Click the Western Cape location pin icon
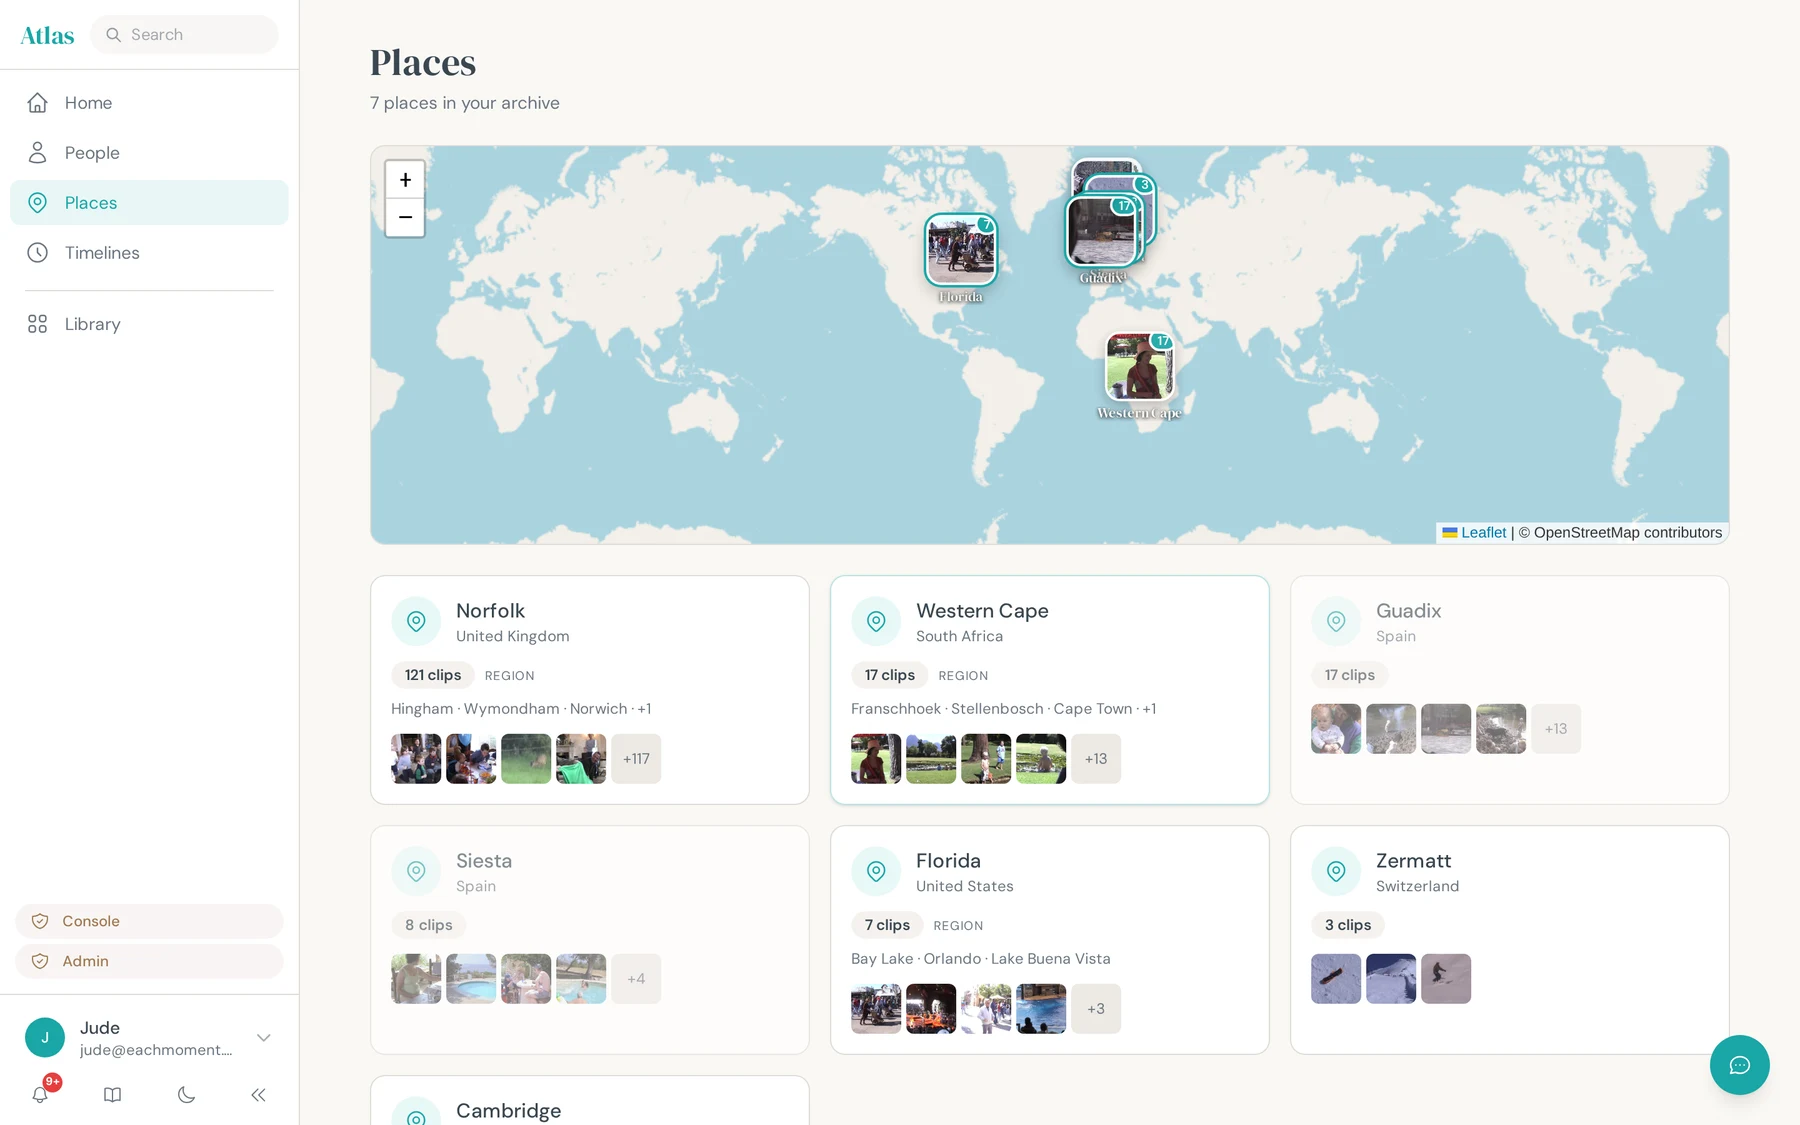The width and height of the screenshot is (1800, 1125). pyautogui.click(x=876, y=622)
